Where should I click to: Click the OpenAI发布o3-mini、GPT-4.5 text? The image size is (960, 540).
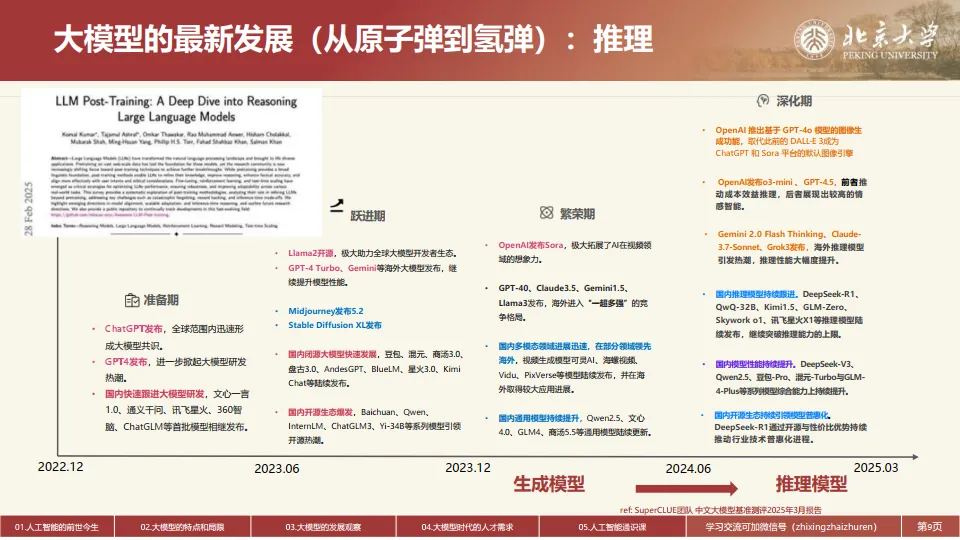click(776, 182)
